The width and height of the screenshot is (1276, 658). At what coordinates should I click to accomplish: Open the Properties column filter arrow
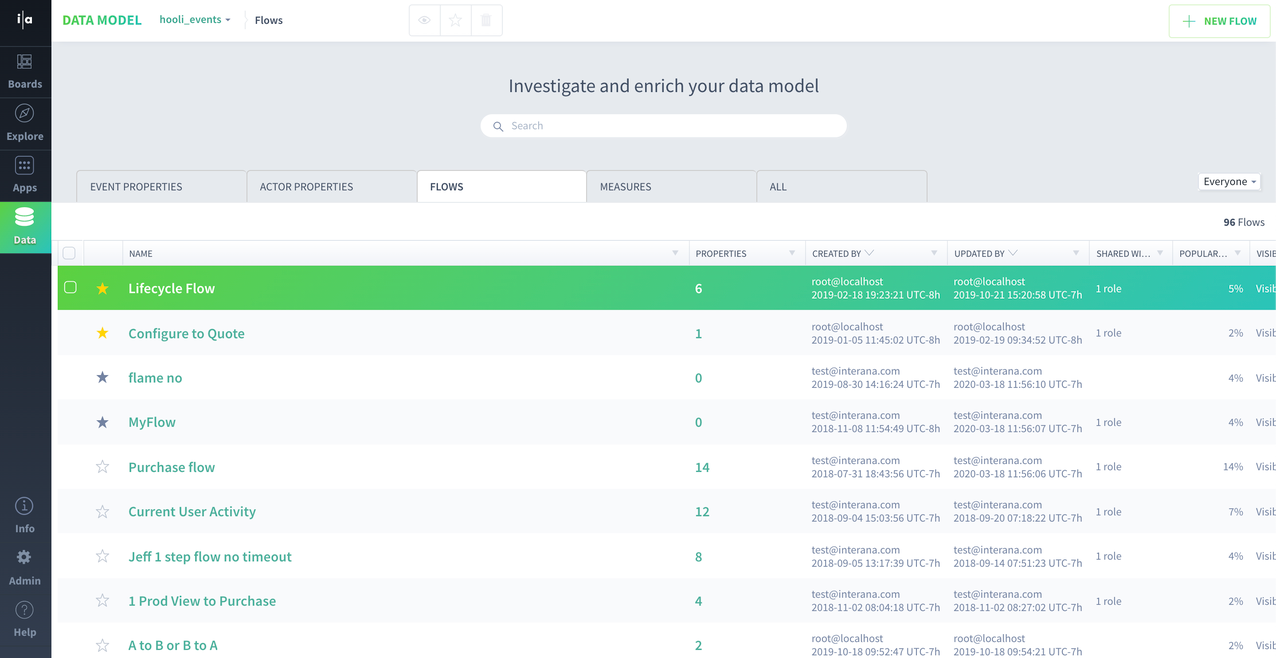pos(792,253)
